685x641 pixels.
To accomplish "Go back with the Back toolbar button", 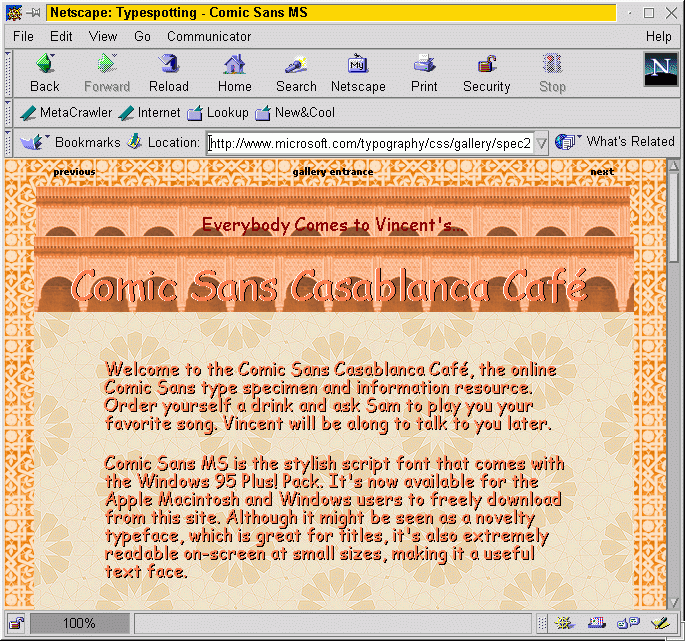I will (x=45, y=73).
